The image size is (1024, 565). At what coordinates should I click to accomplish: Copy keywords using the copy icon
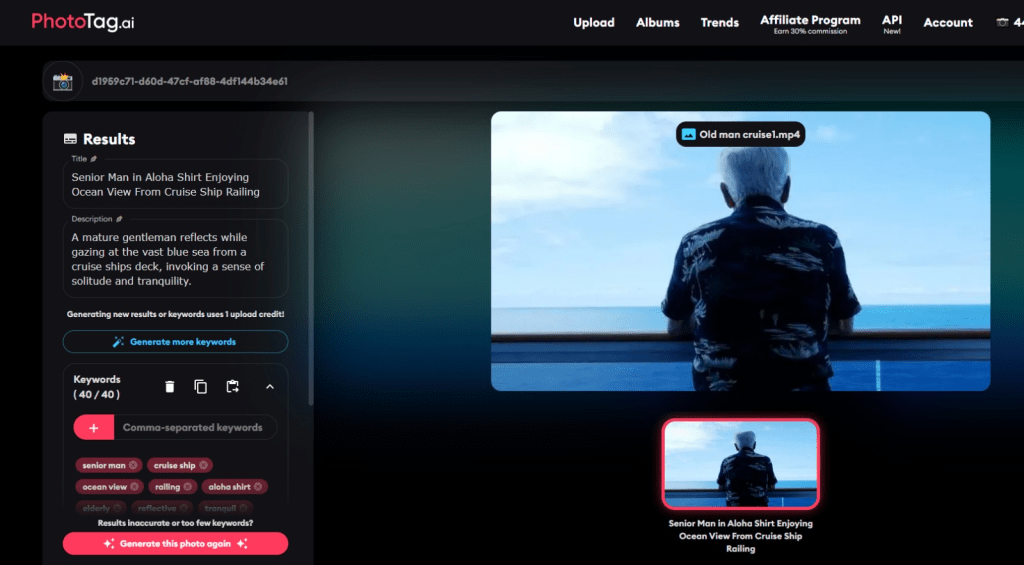pos(201,387)
